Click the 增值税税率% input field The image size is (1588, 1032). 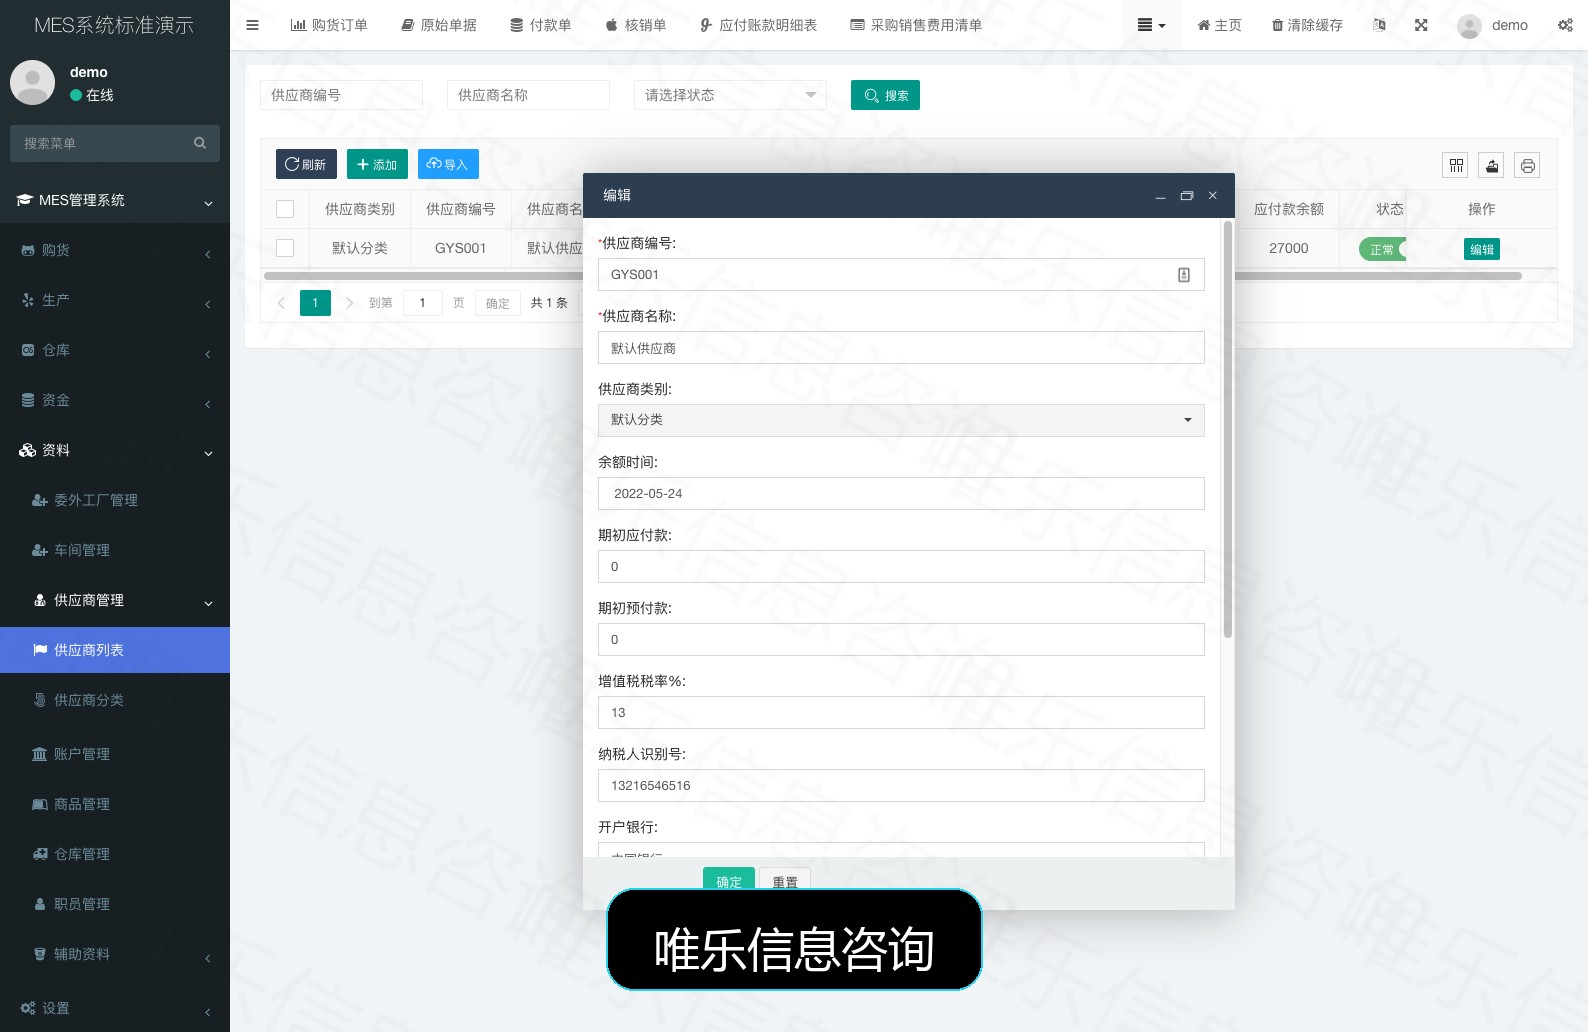901,712
